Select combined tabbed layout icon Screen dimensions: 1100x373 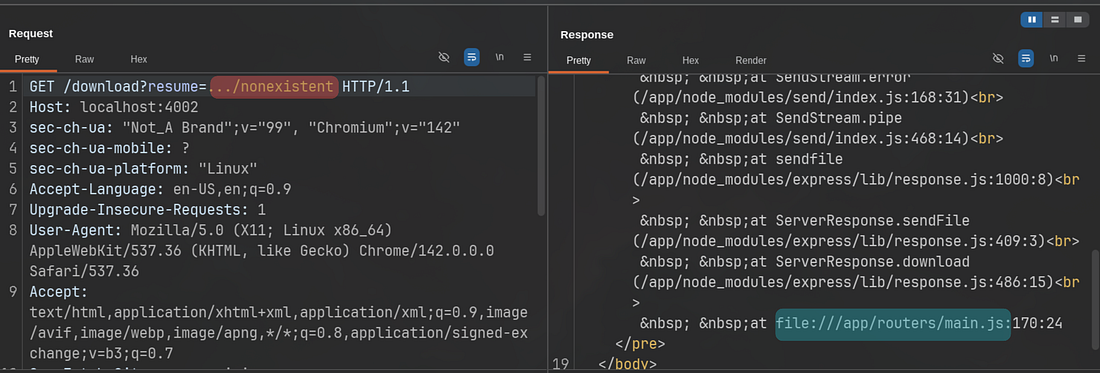[x=1077, y=20]
